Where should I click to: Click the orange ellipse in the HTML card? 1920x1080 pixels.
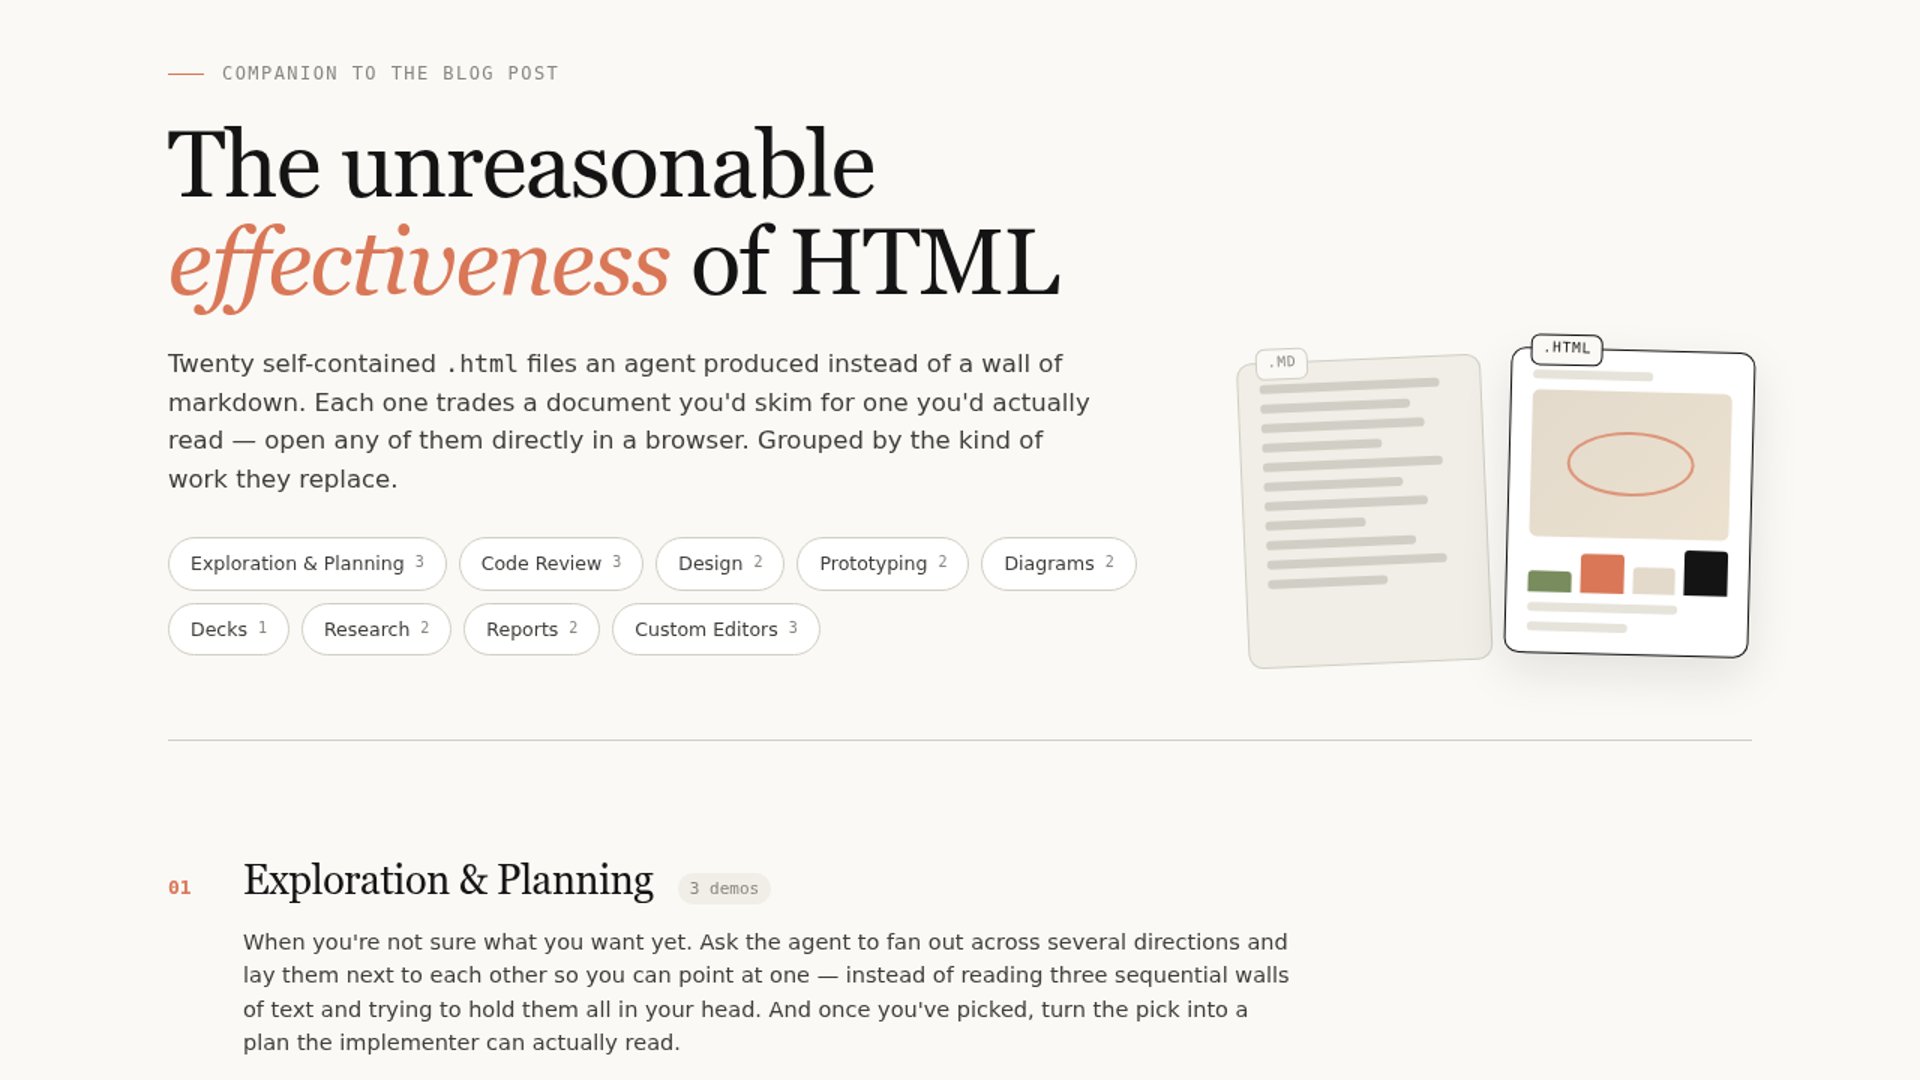(x=1630, y=464)
